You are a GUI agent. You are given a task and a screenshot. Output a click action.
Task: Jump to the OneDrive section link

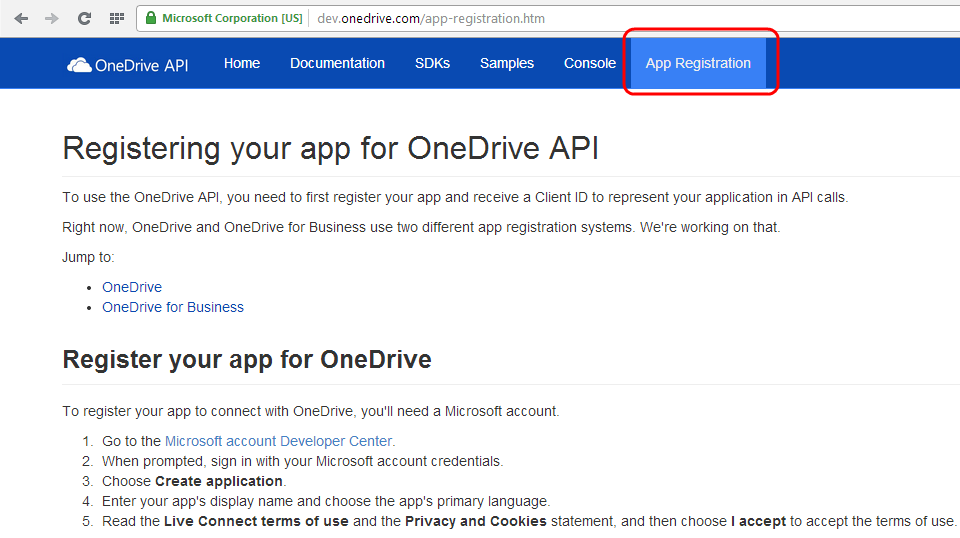(132, 287)
